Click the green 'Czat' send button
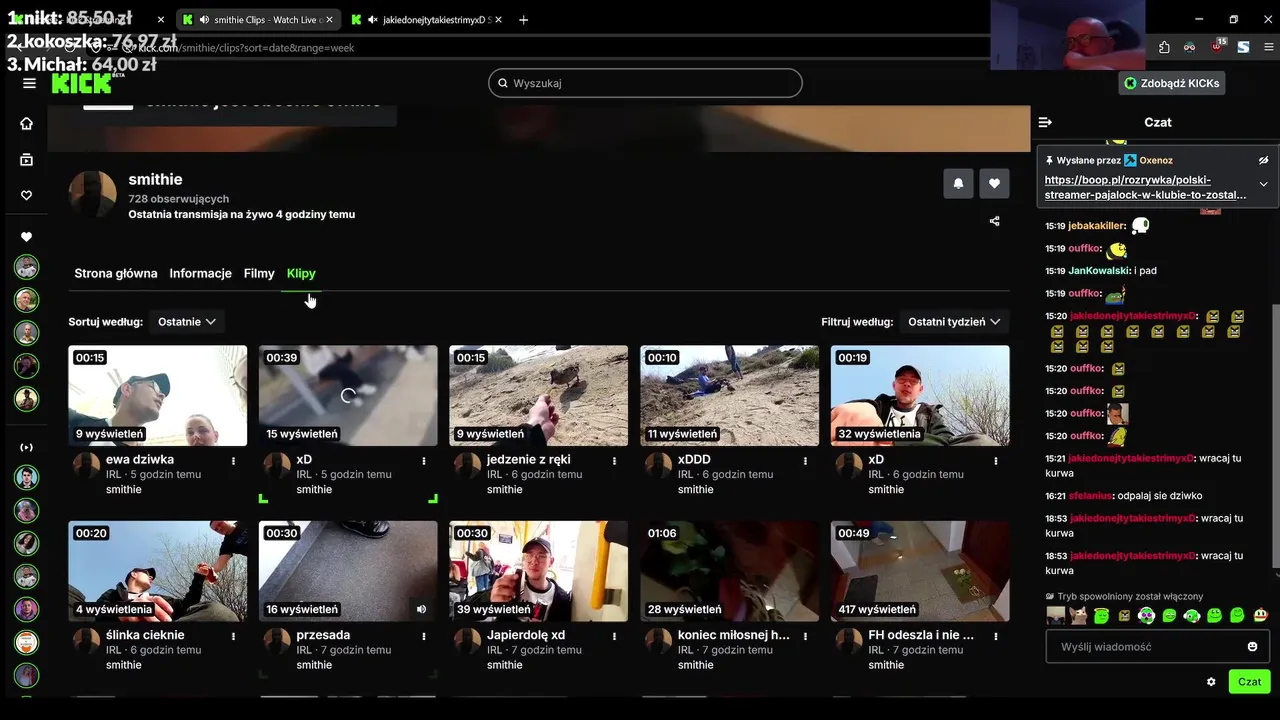This screenshot has height=720, width=1280. [x=1249, y=682]
